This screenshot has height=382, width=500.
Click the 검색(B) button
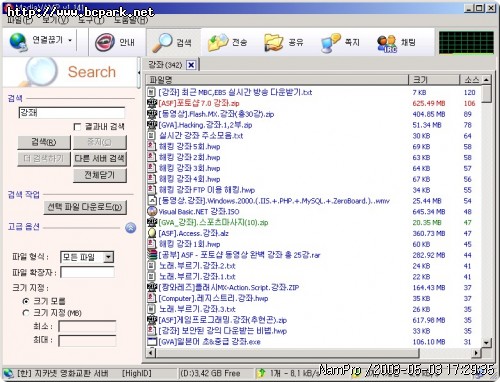(x=44, y=142)
